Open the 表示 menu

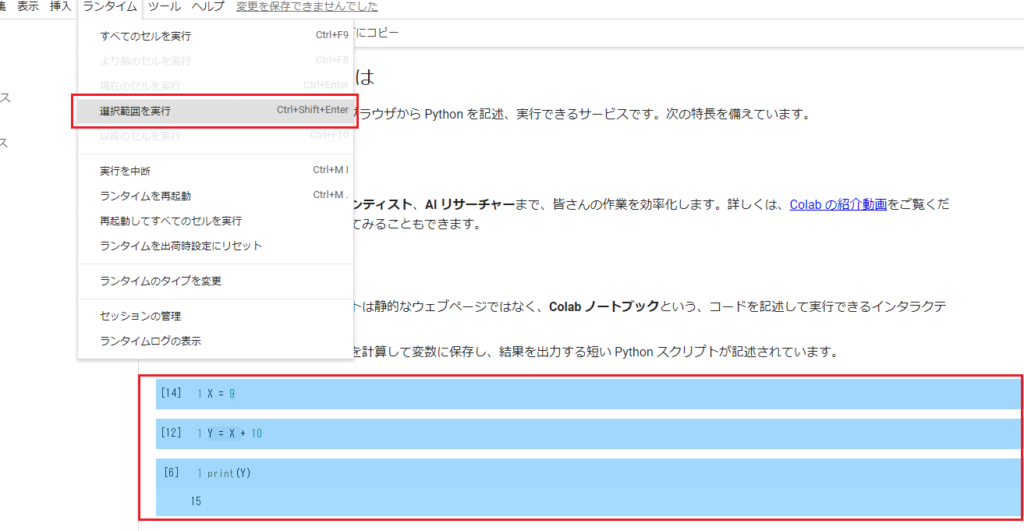(x=28, y=7)
